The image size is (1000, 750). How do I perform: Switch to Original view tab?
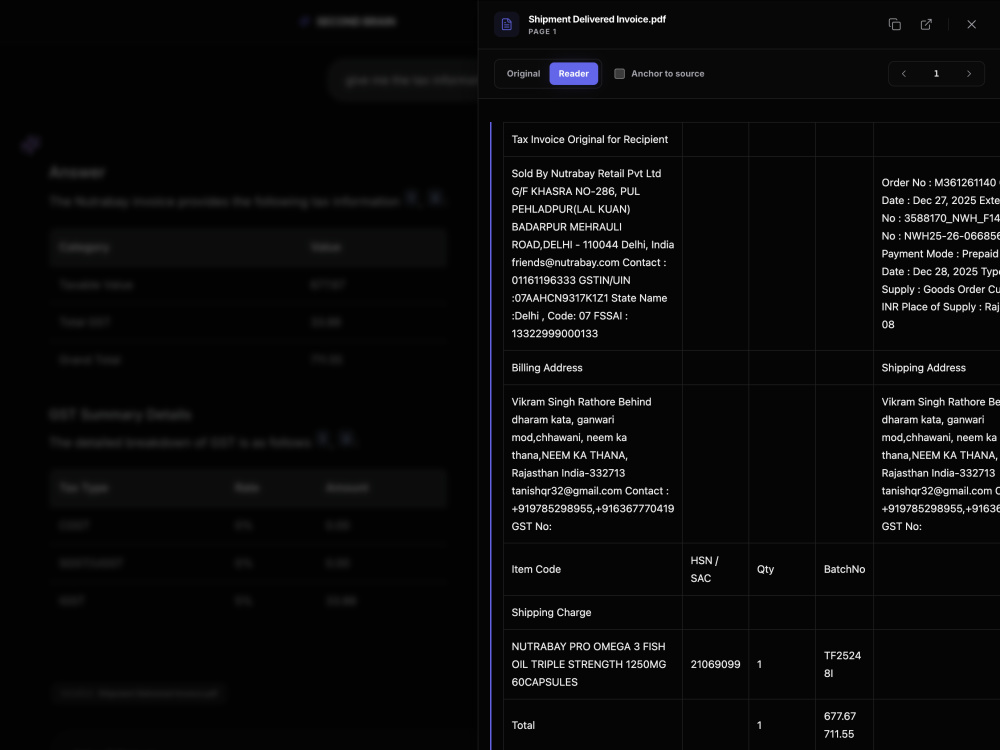tap(523, 73)
